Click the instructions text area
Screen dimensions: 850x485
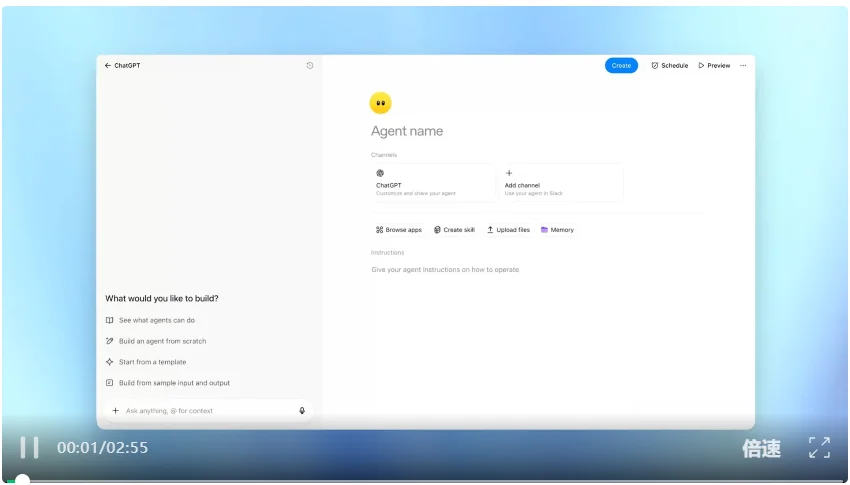coord(446,269)
